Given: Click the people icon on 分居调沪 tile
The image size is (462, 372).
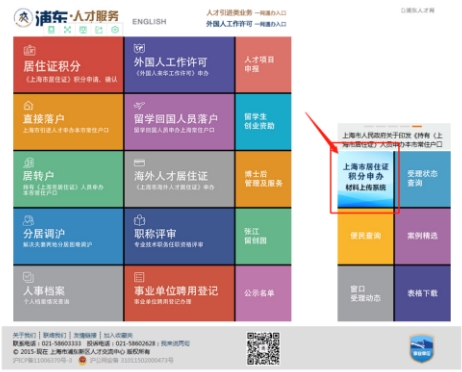Looking at the screenshot, I should point(28,220).
